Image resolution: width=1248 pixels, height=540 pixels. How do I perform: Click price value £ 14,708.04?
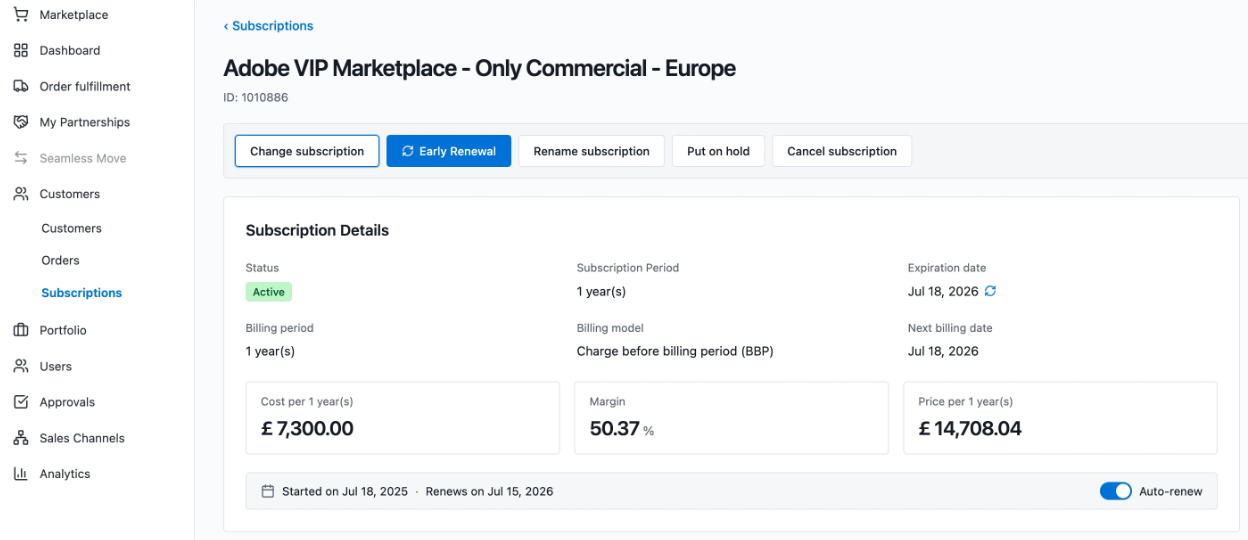tap(970, 429)
